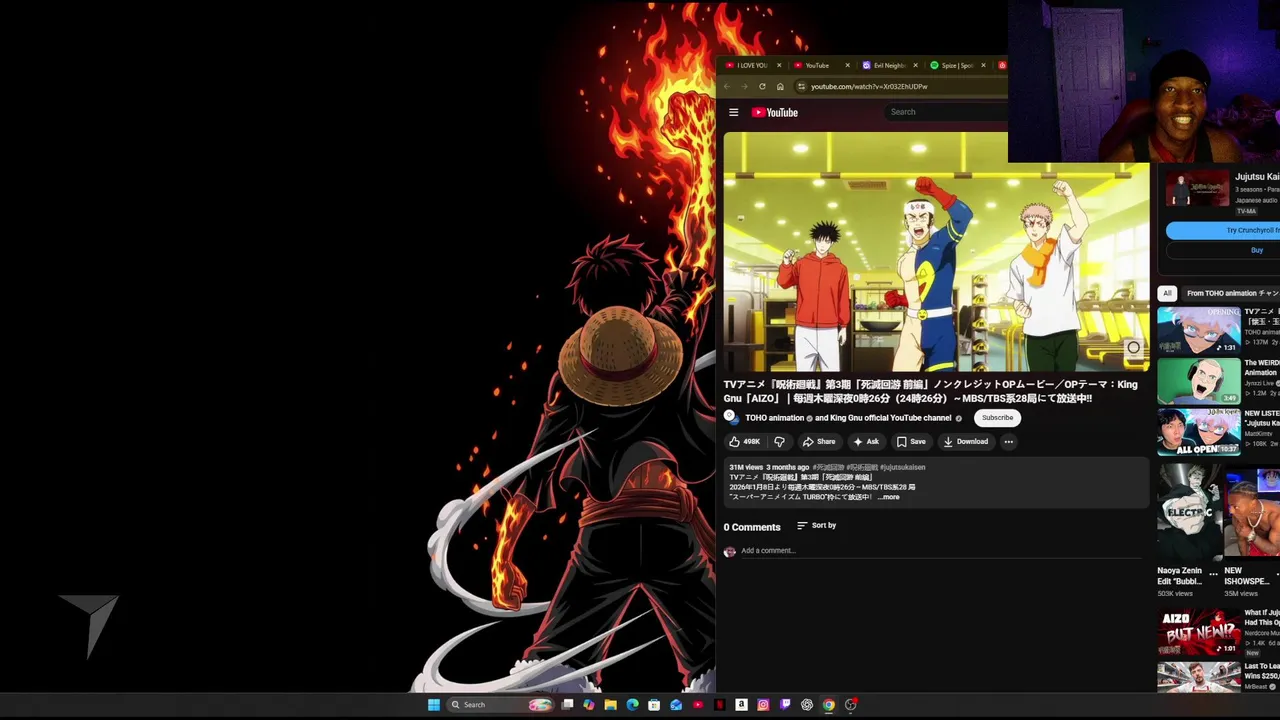Open the AIZO BUT NEW video thumbnail
The width and height of the screenshot is (1280, 720).
[1199, 632]
